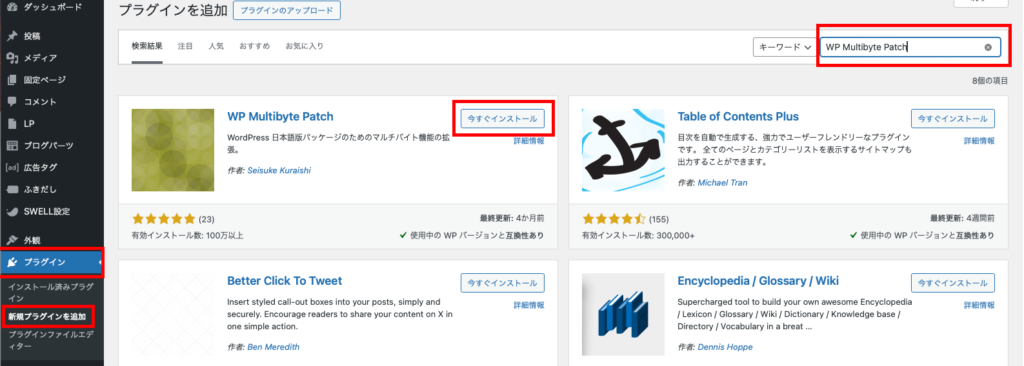Open the Dashboard (ダッシュボード) menu

52,7
